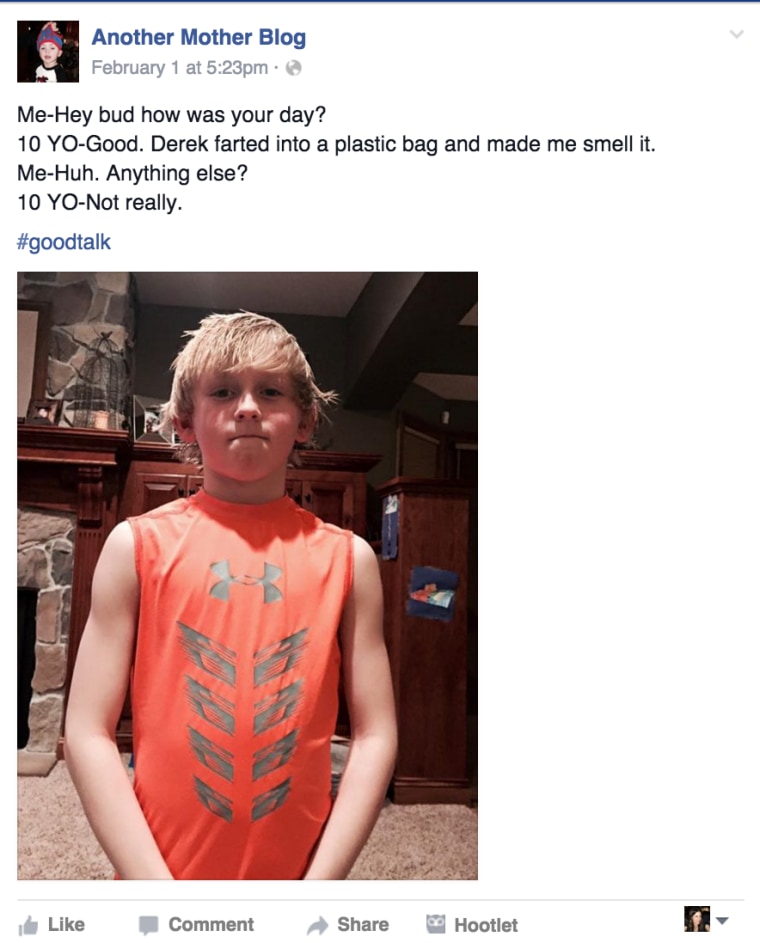
Task: Open the Another Mother Blog profile picture
Action: pos(48,52)
